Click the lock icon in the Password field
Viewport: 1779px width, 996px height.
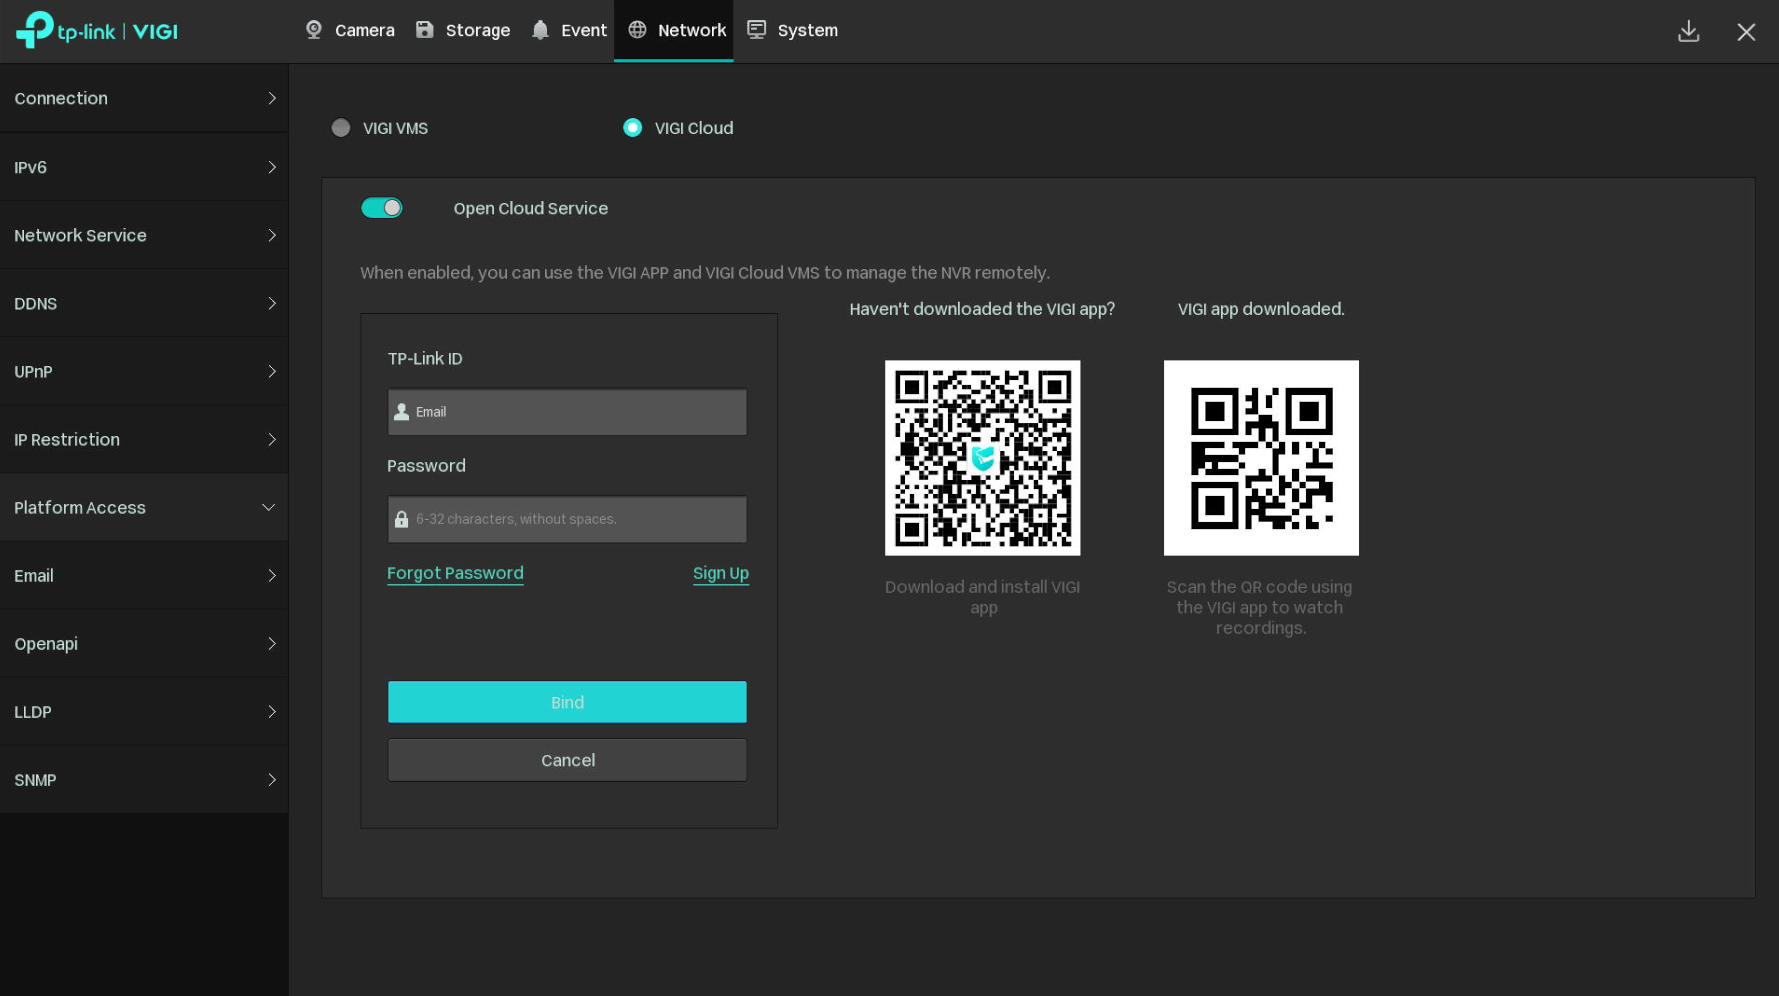point(402,519)
